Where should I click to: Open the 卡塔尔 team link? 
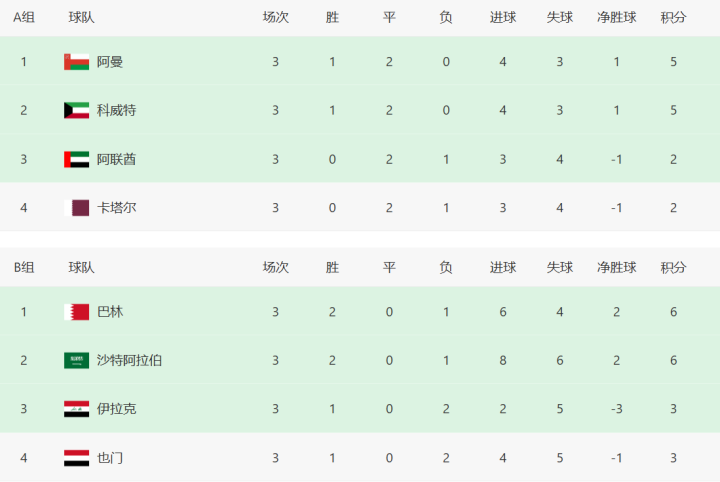117,208
